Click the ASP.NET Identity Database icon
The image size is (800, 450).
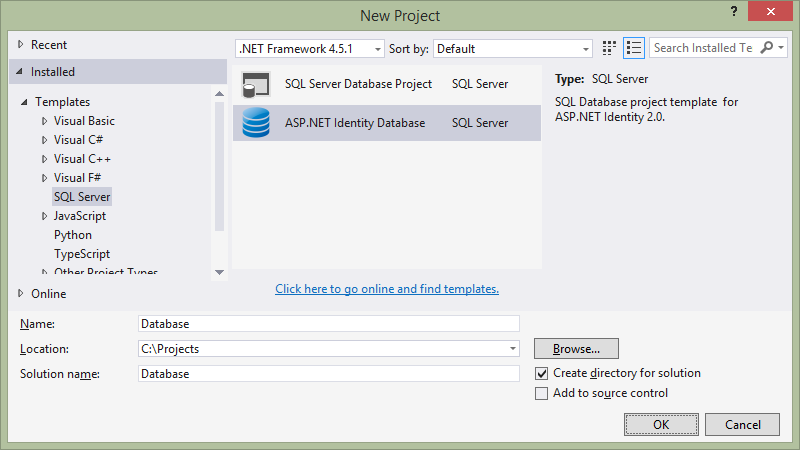pyautogui.click(x=256, y=123)
